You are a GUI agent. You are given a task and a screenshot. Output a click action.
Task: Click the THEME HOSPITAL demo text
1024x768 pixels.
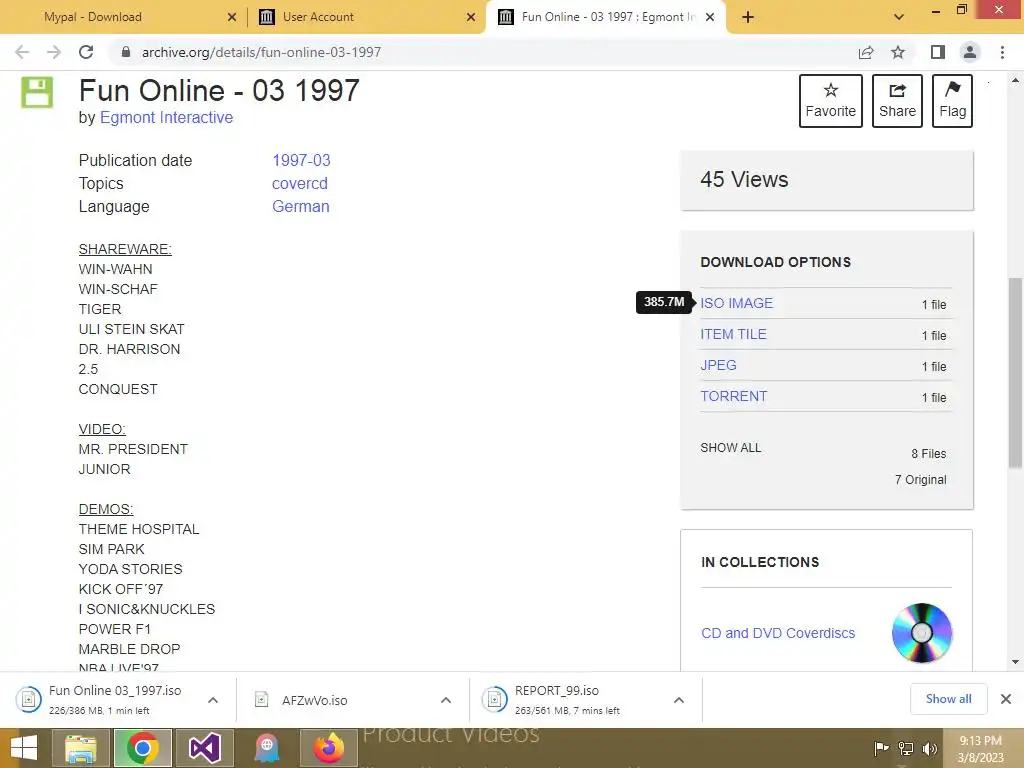(x=139, y=529)
